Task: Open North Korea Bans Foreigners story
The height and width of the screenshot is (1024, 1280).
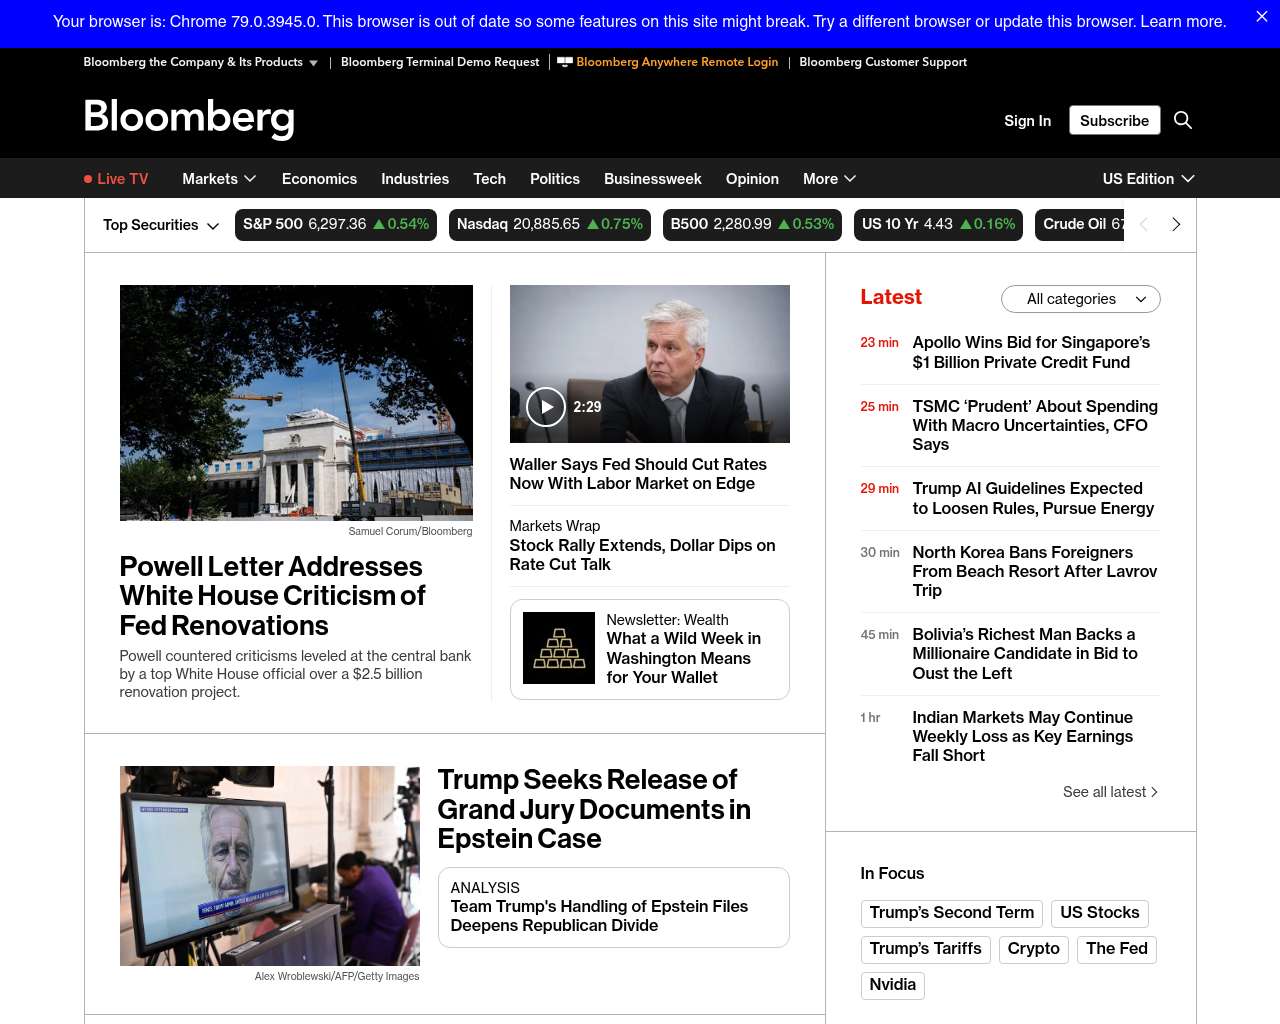Action: [x=1035, y=571]
